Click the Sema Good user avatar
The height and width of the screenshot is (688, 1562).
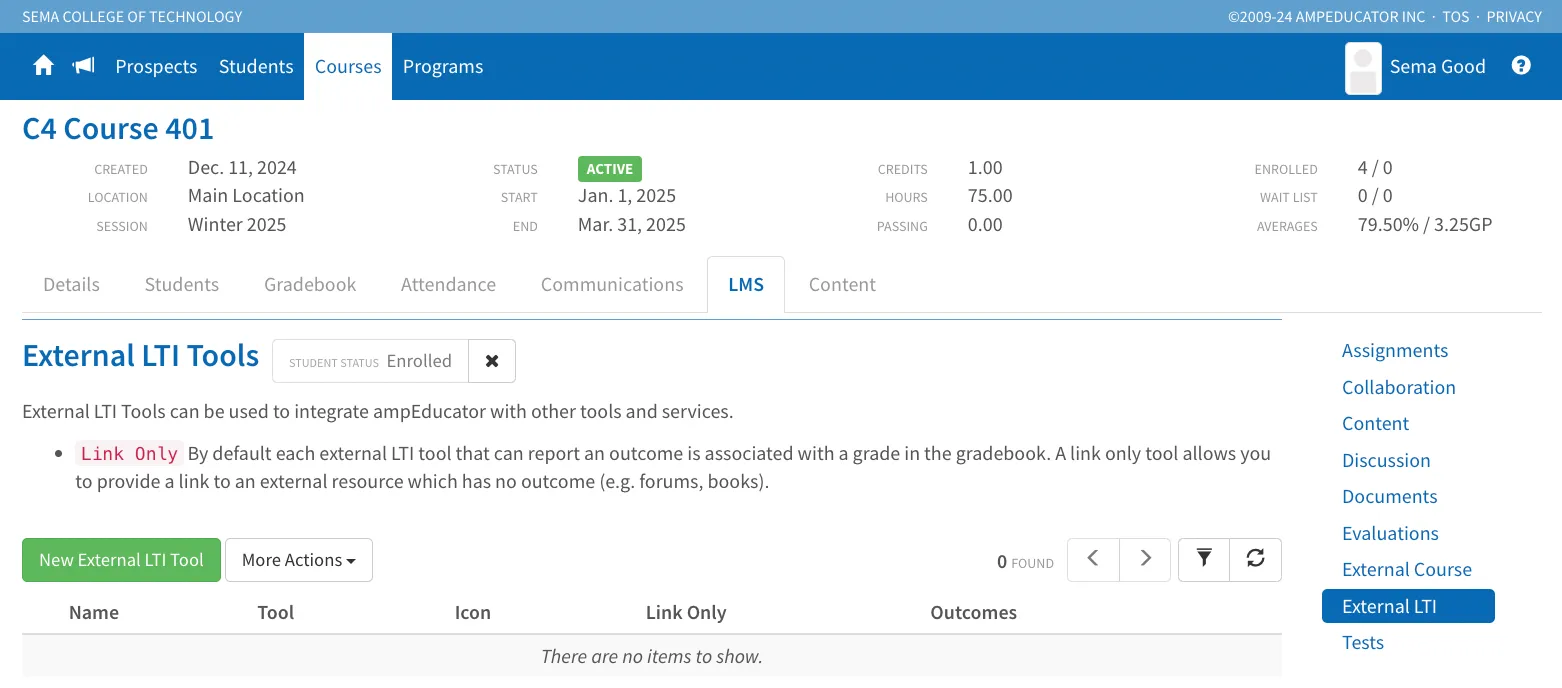point(1363,68)
